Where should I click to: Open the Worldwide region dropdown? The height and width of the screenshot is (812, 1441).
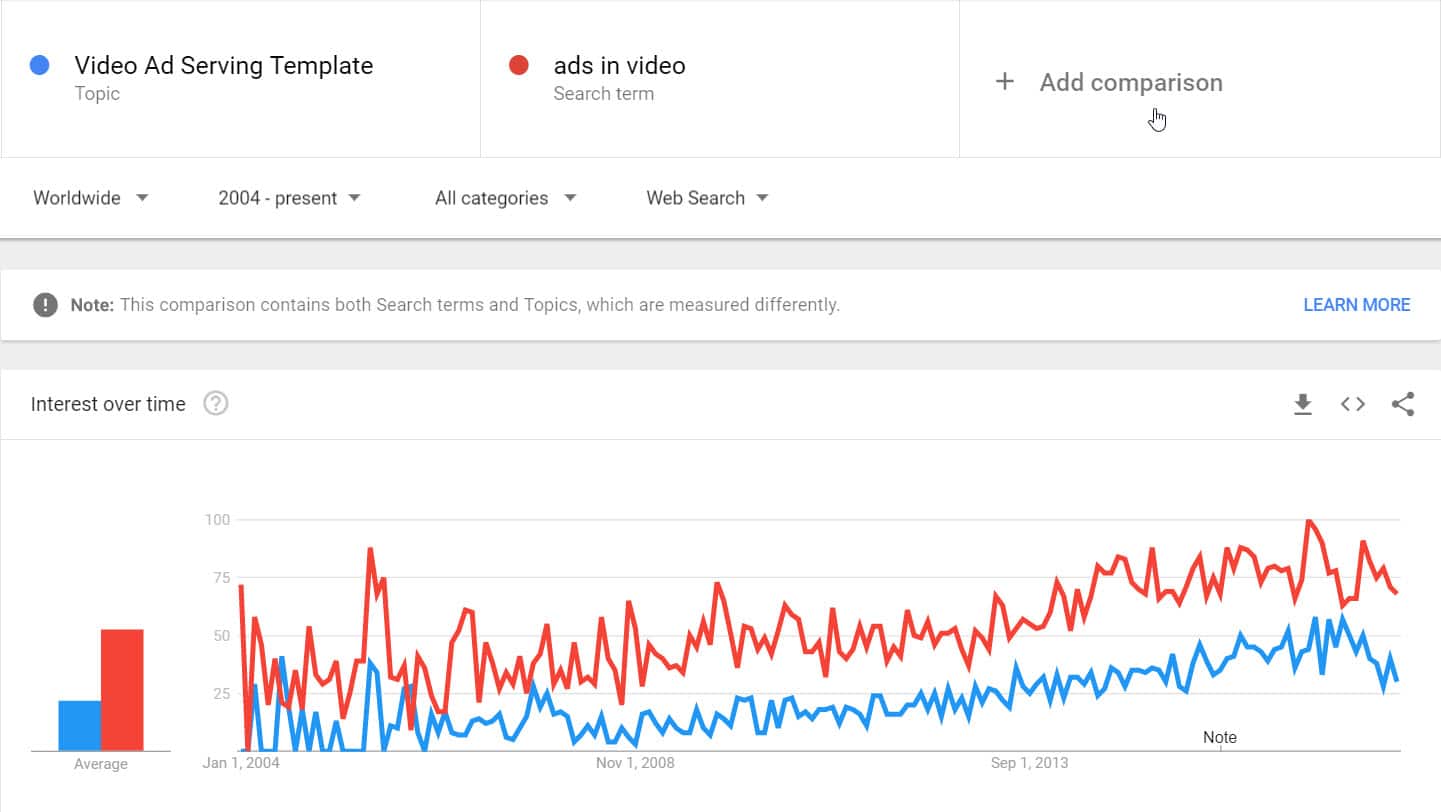[90, 198]
